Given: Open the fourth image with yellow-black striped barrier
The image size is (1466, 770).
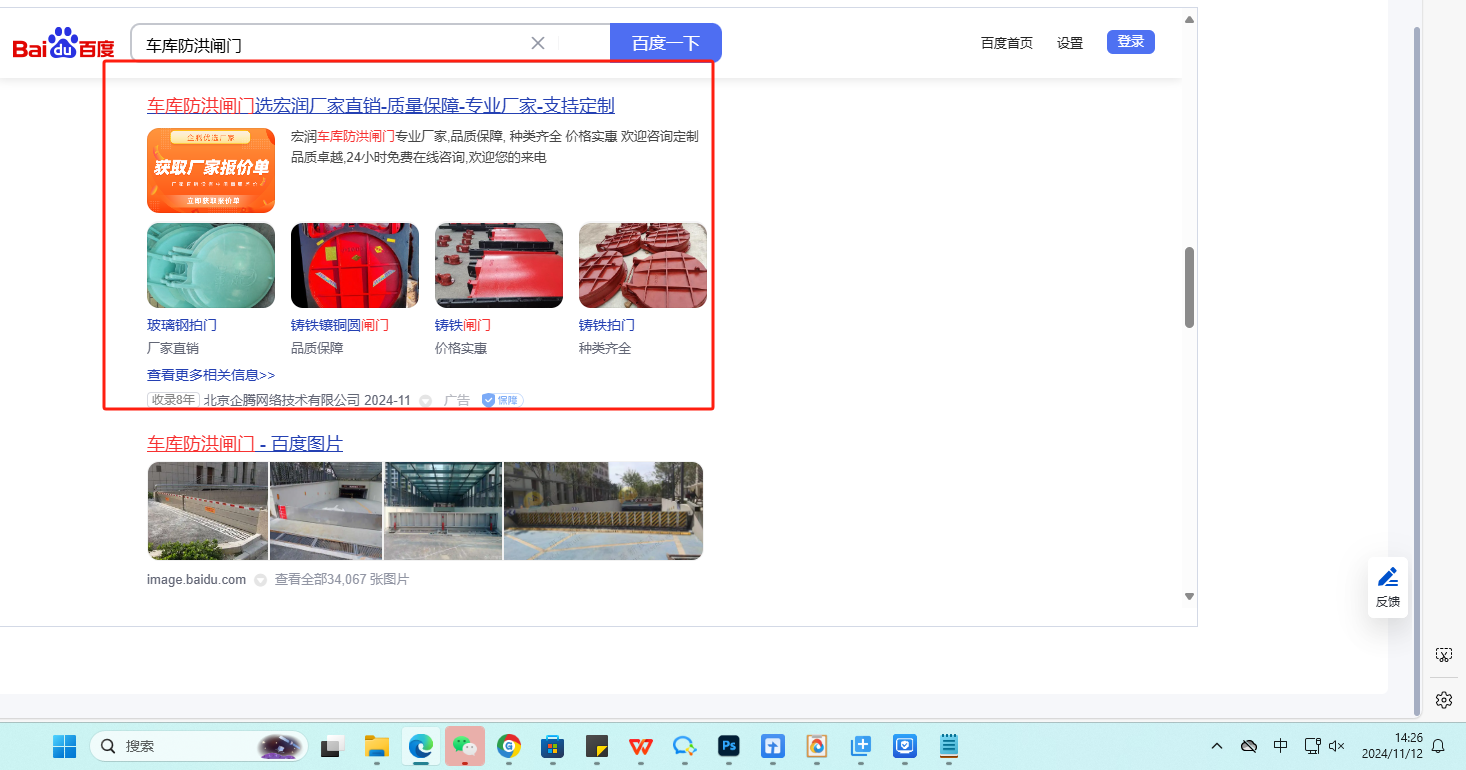Looking at the screenshot, I should click(x=603, y=511).
